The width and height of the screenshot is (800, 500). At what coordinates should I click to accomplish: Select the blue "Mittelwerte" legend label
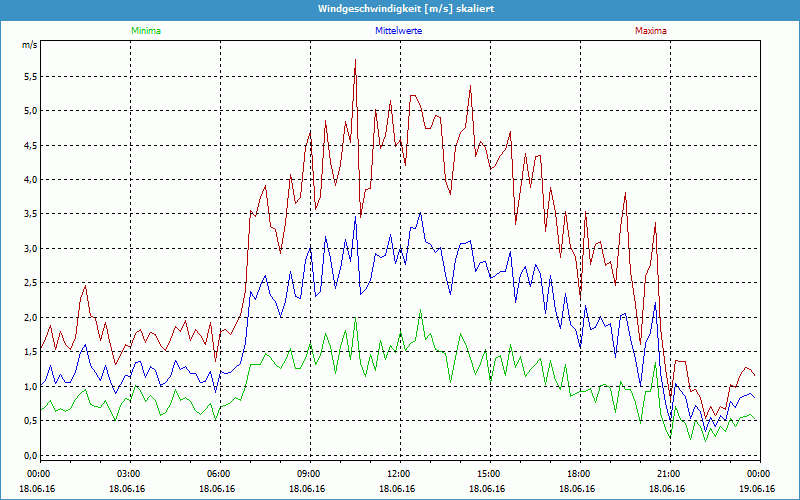[x=398, y=31]
